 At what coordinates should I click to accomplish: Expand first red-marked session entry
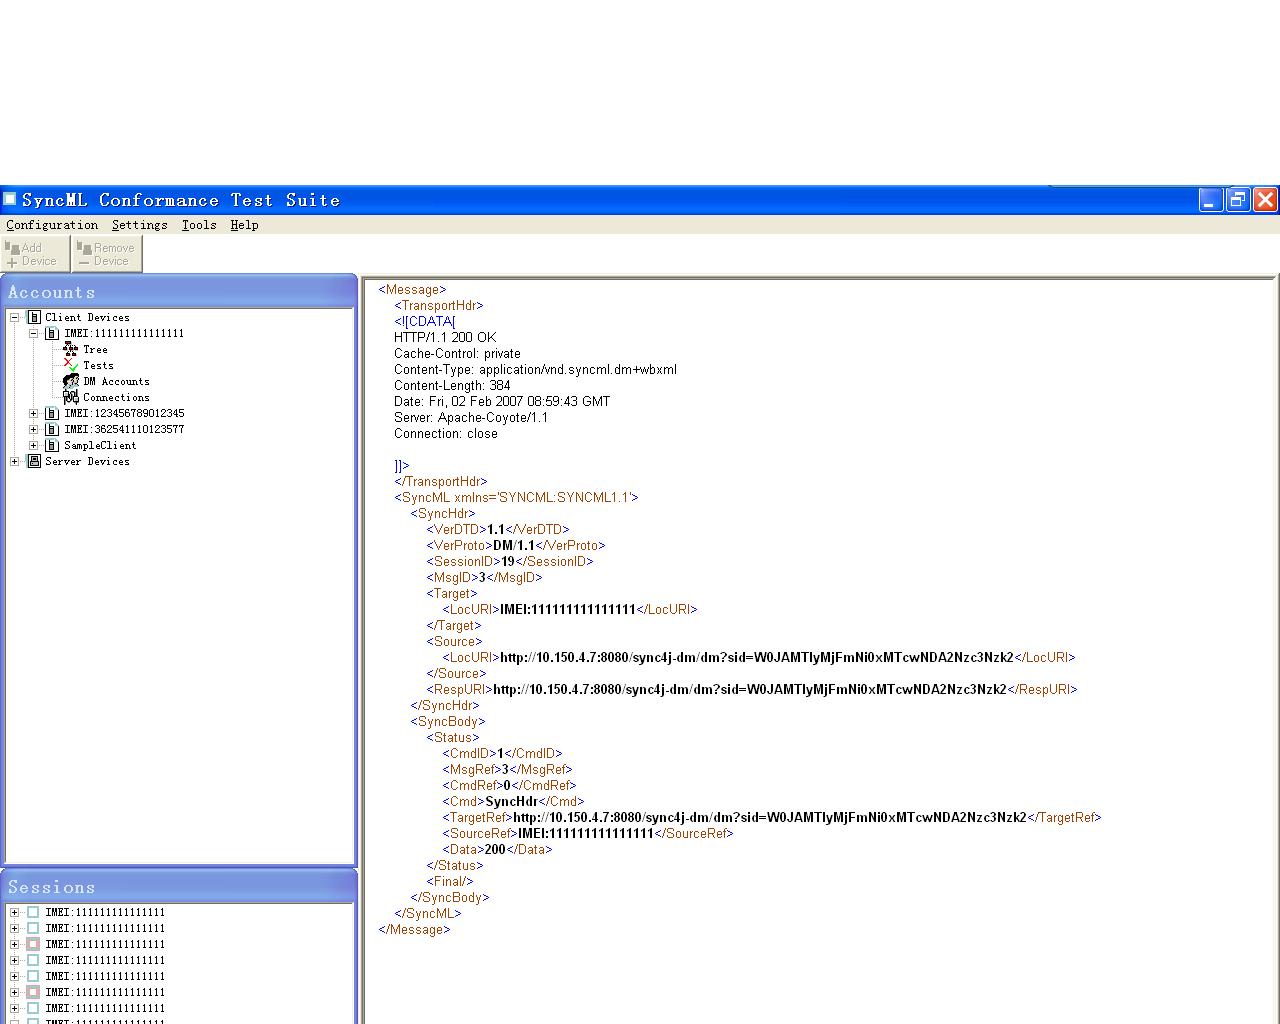click(x=14, y=944)
